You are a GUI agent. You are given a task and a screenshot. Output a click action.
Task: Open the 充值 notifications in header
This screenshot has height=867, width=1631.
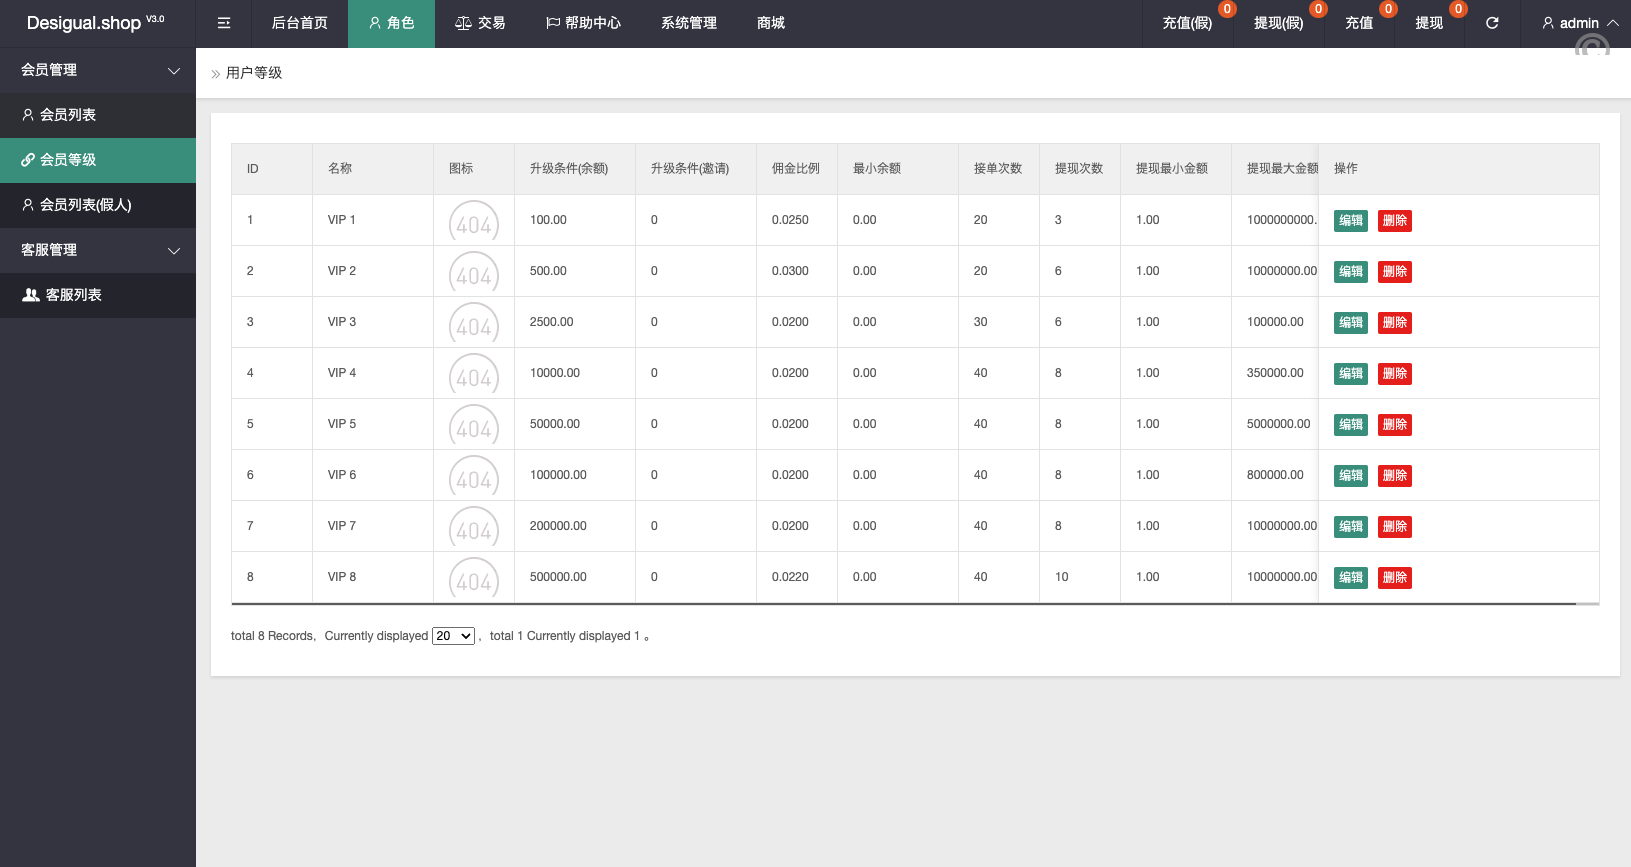[x=1359, y=23]
